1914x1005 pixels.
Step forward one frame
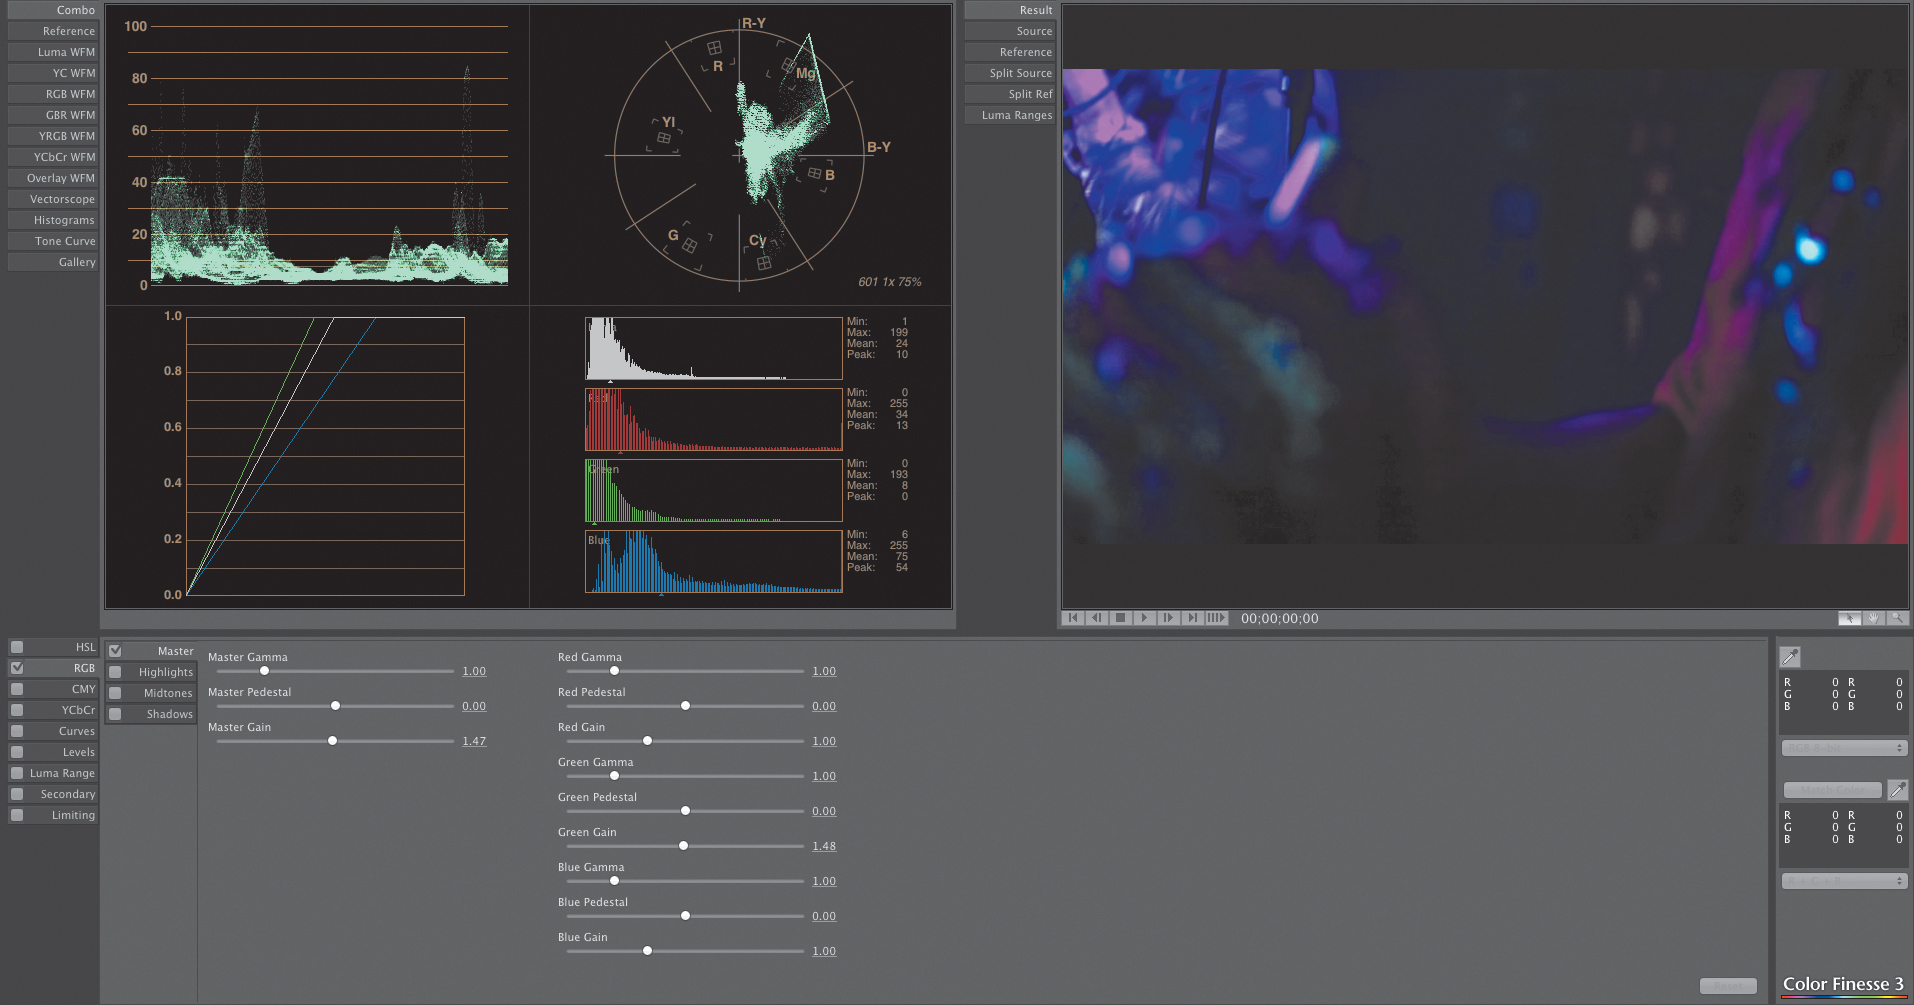[1168, 618]
